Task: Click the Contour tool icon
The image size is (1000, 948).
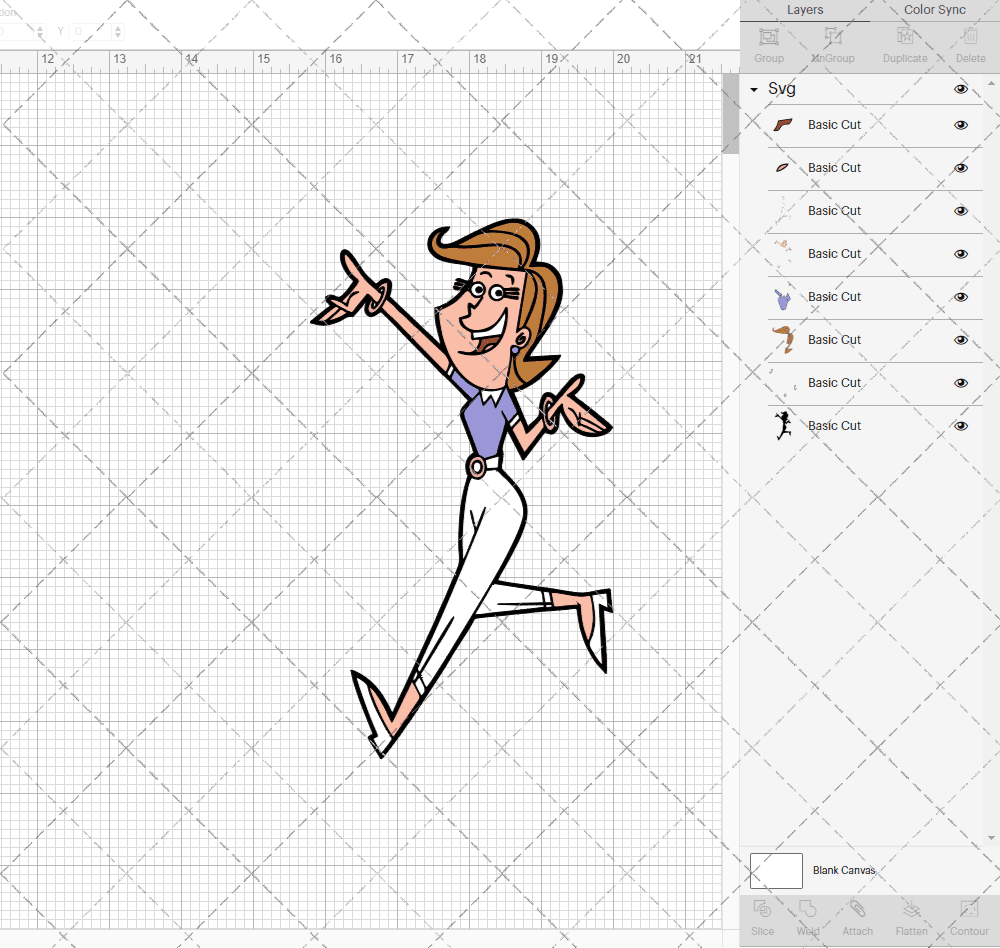Action: 969,908
